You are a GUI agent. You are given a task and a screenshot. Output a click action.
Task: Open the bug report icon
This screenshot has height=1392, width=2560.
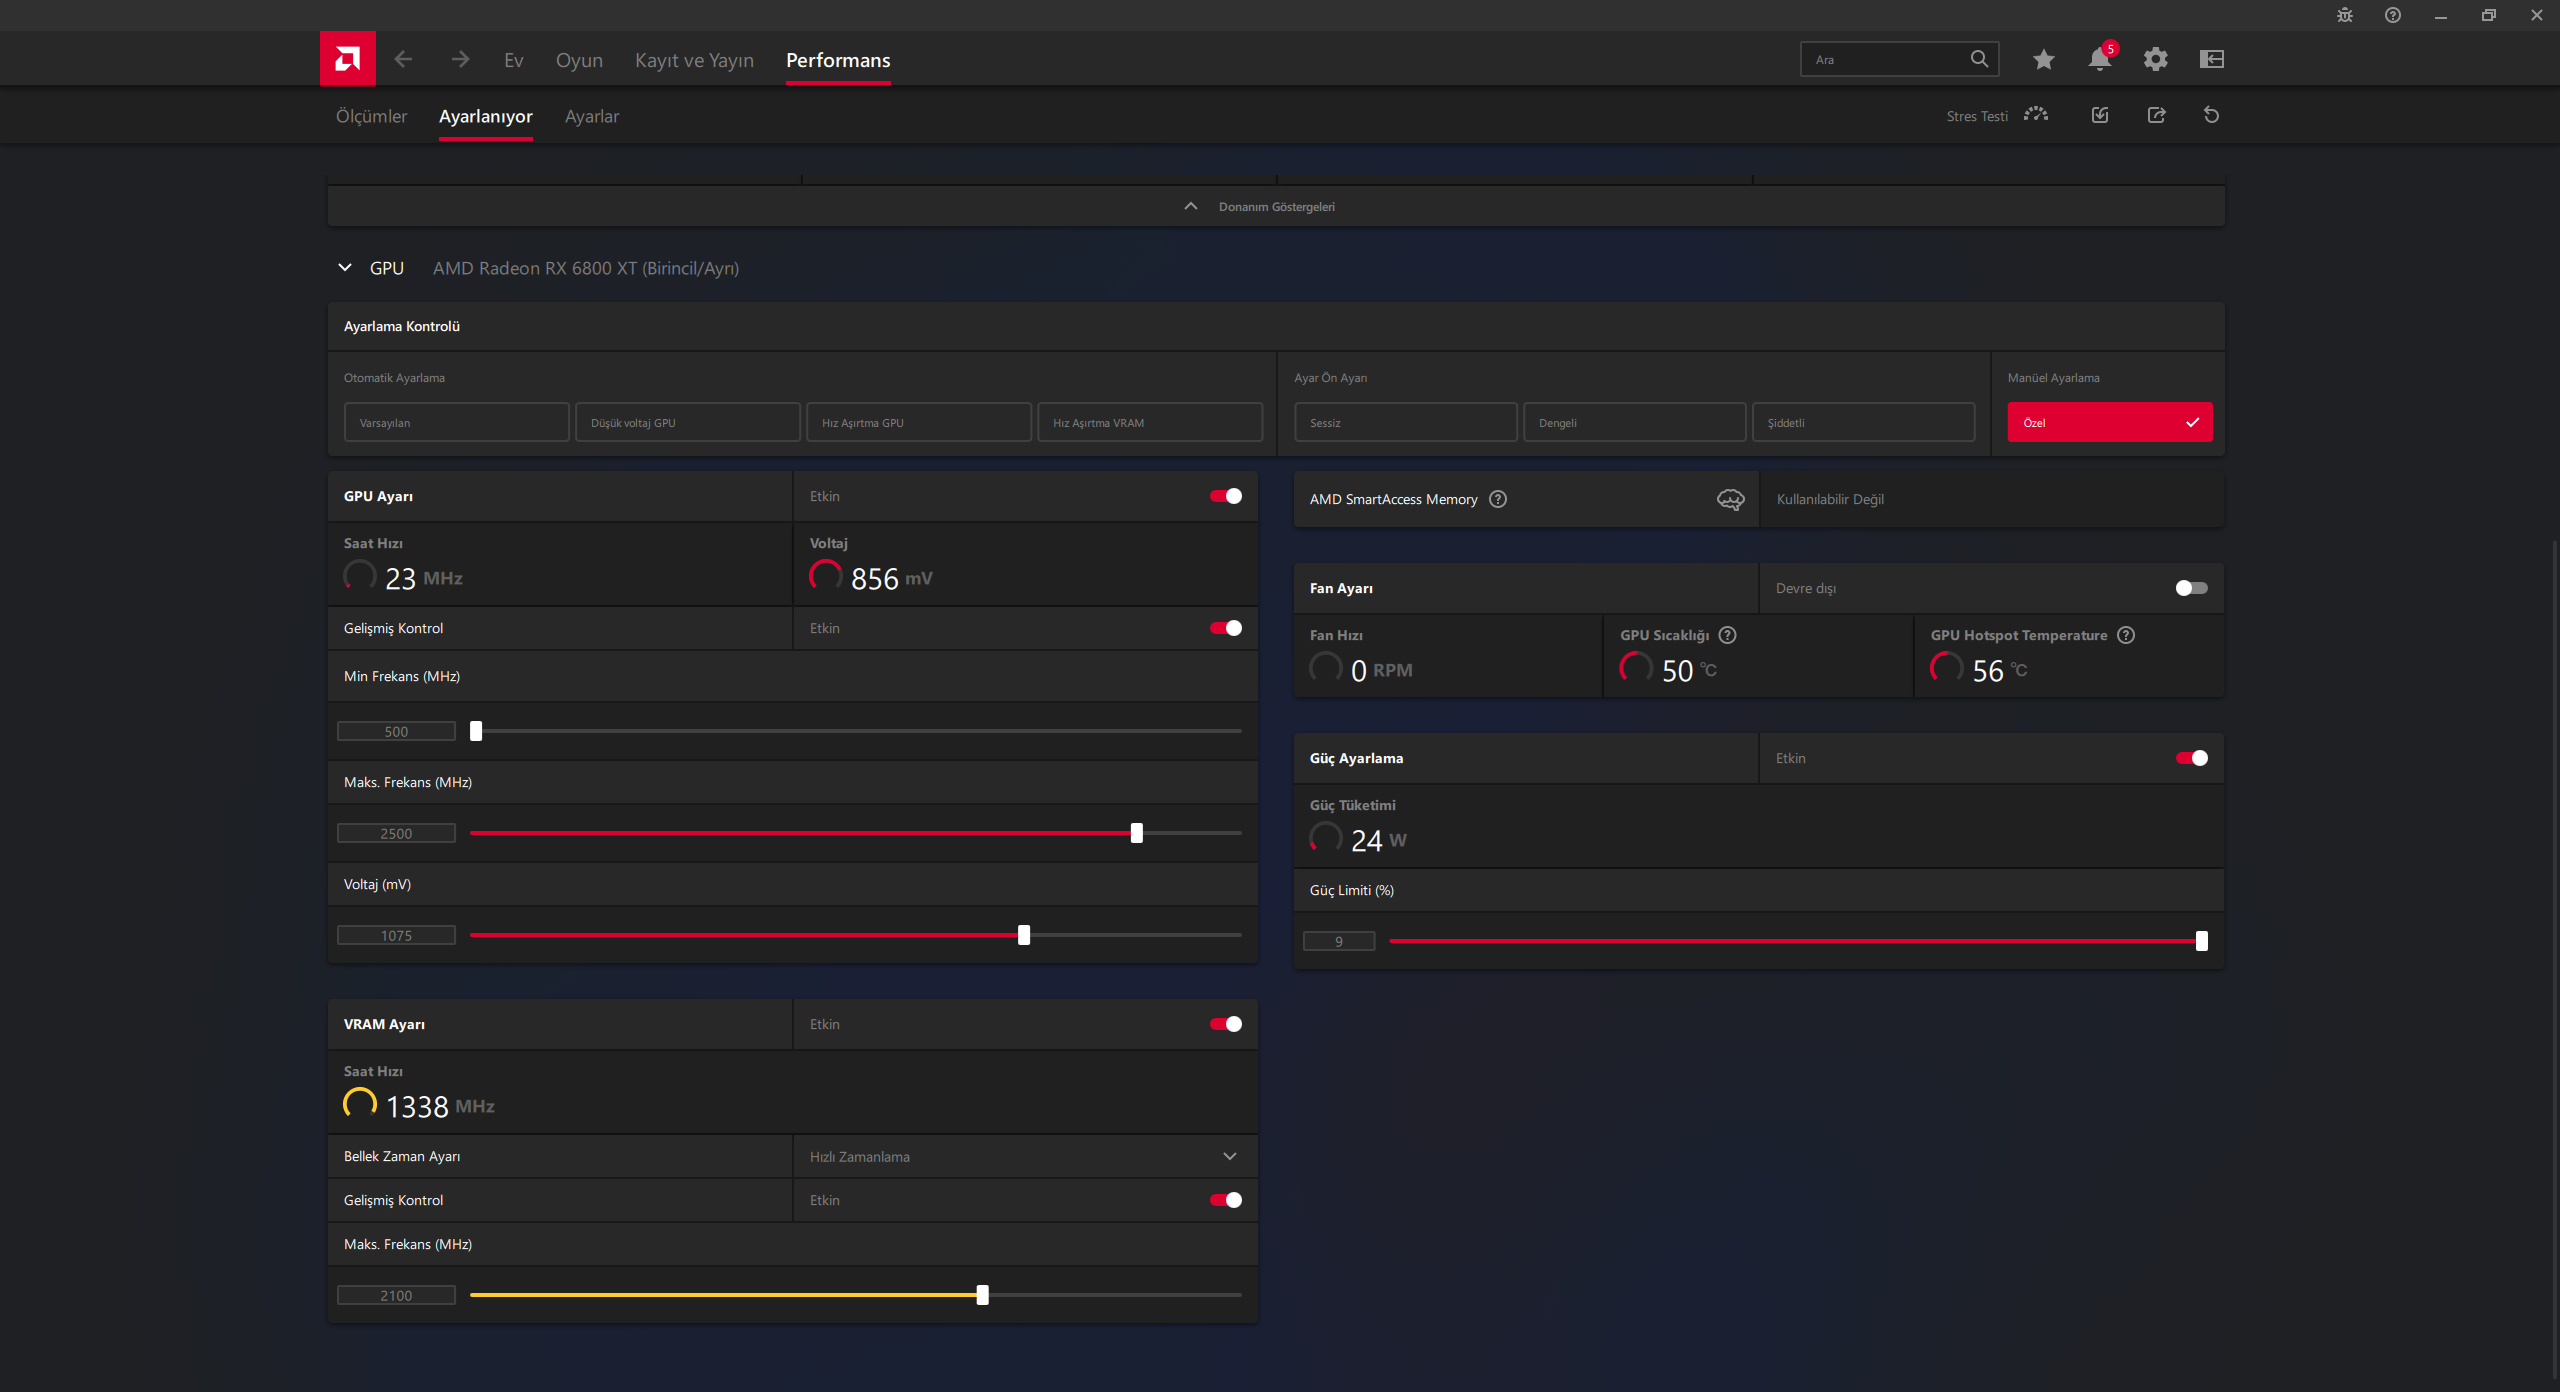[x=2345, y=15]
